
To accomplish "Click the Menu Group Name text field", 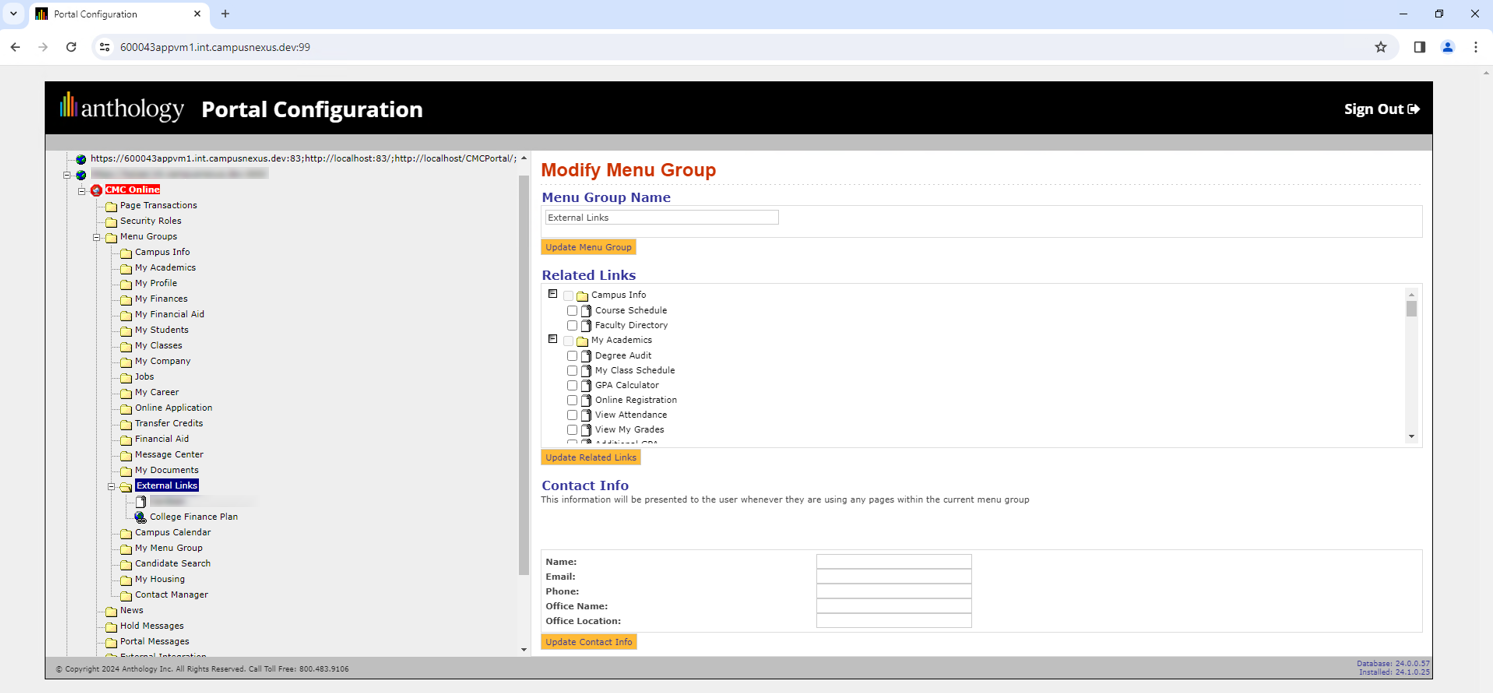I will coord(661,217).
